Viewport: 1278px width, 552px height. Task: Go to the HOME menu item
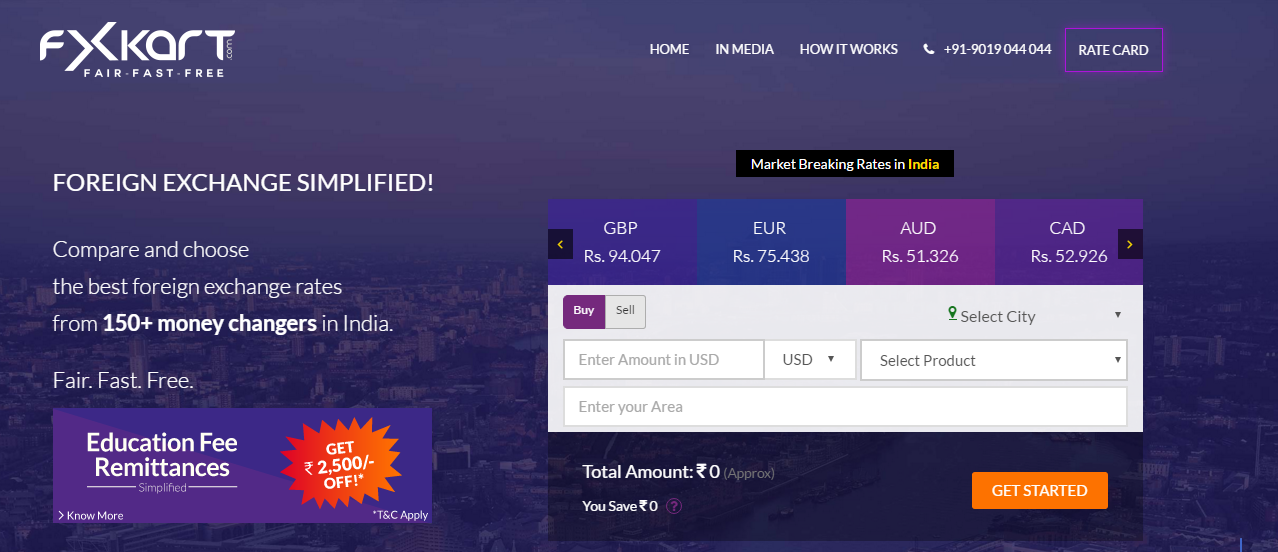coord(669,49)
